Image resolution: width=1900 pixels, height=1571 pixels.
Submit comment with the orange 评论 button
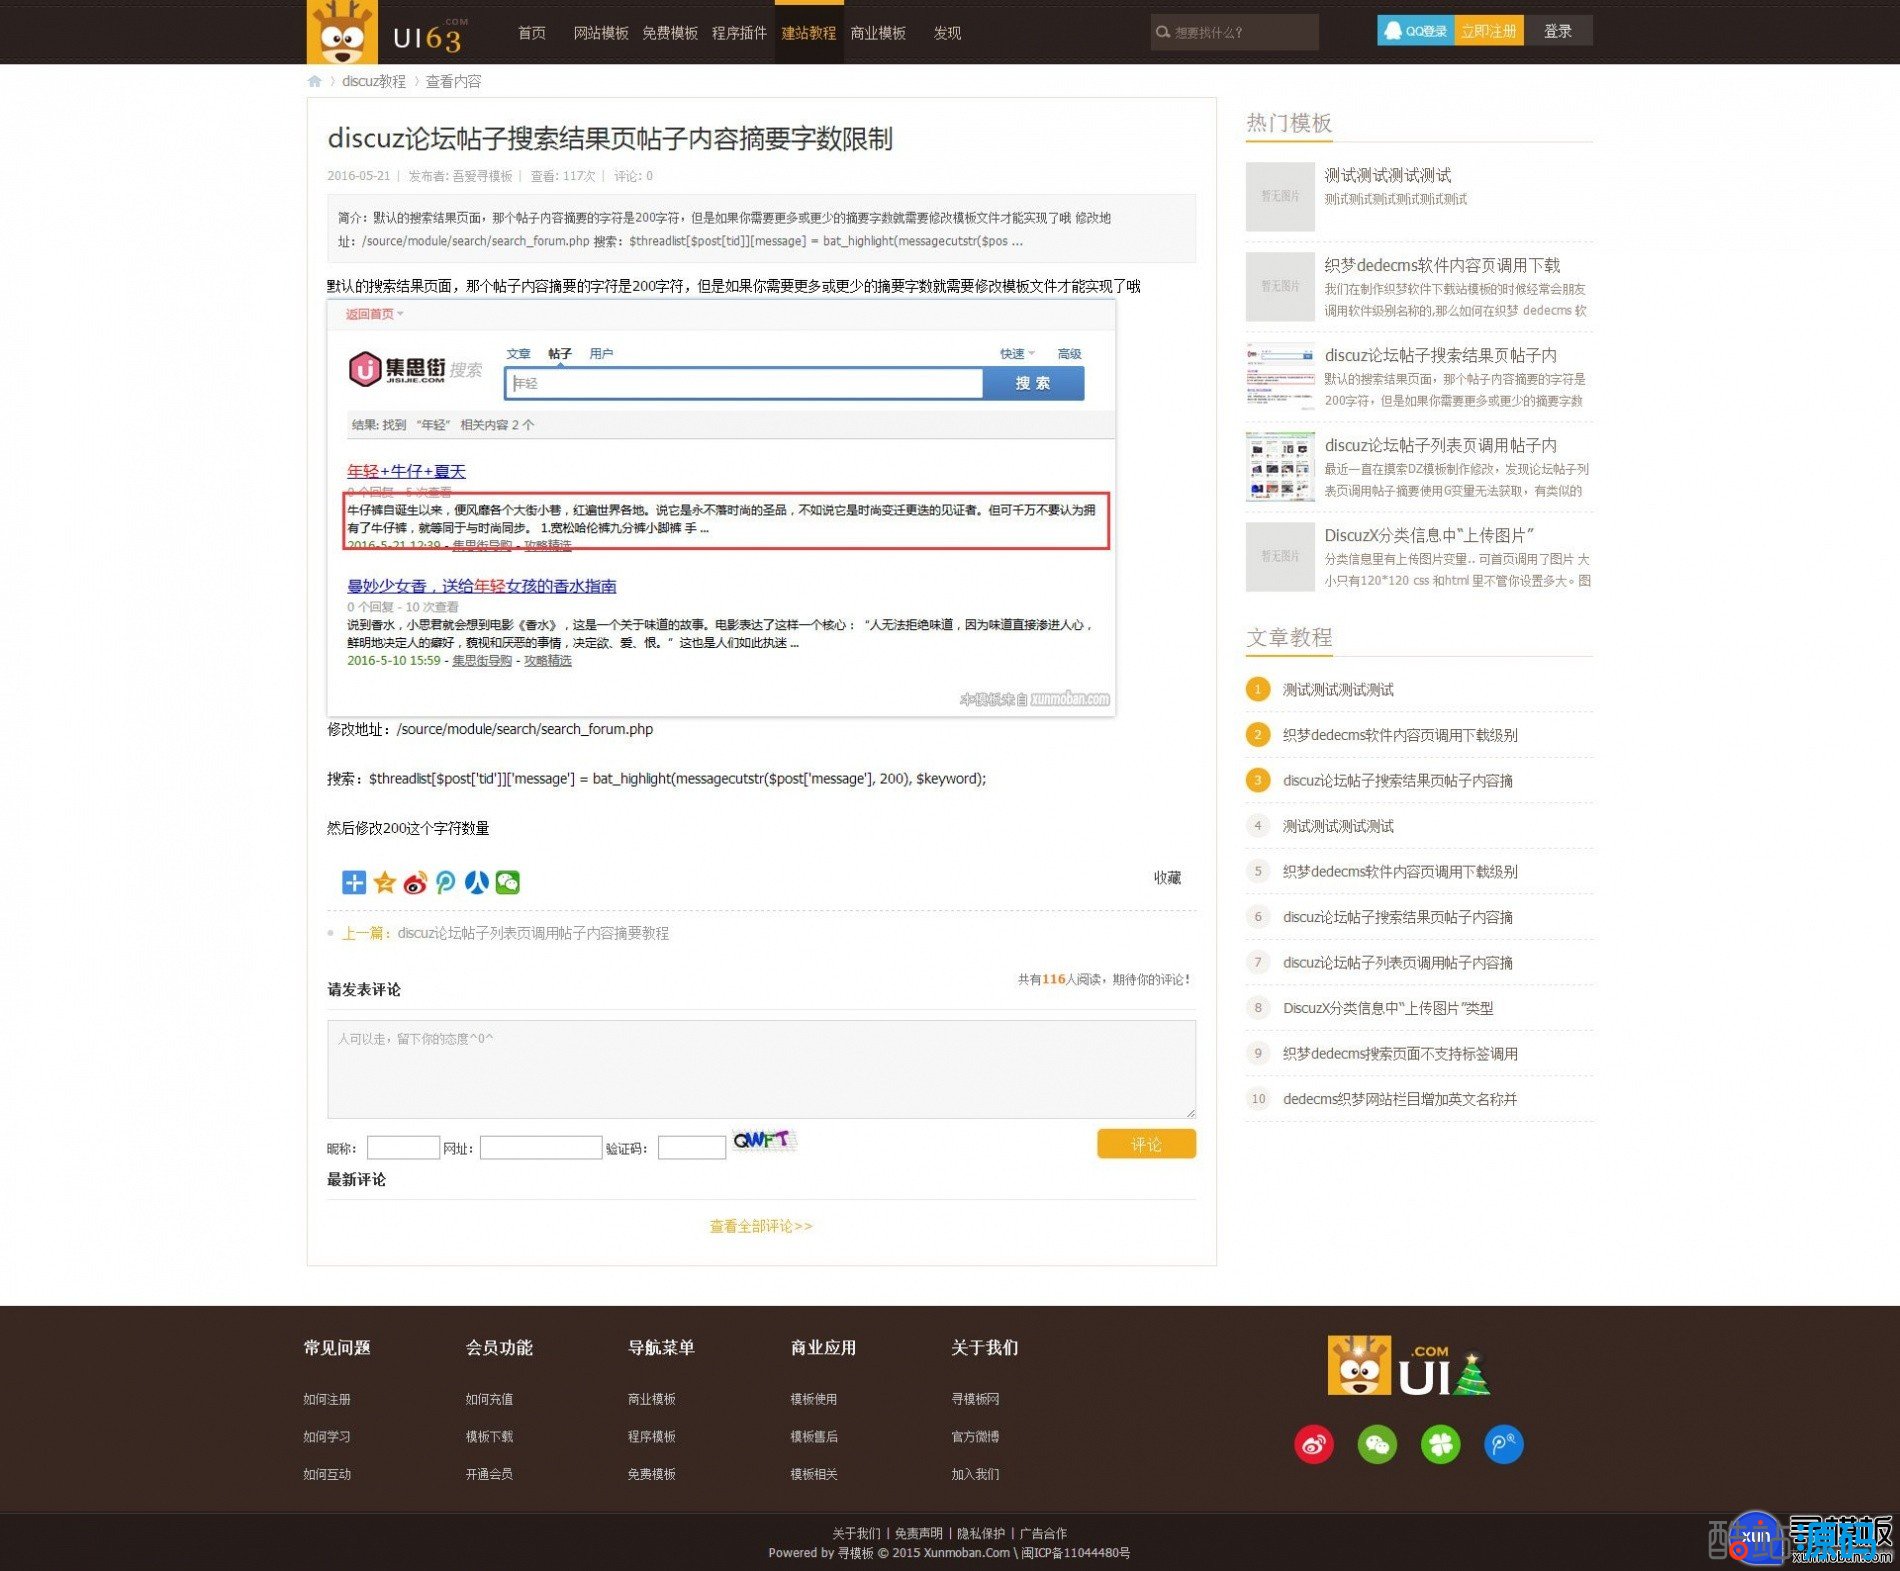click(1146, 1144)
